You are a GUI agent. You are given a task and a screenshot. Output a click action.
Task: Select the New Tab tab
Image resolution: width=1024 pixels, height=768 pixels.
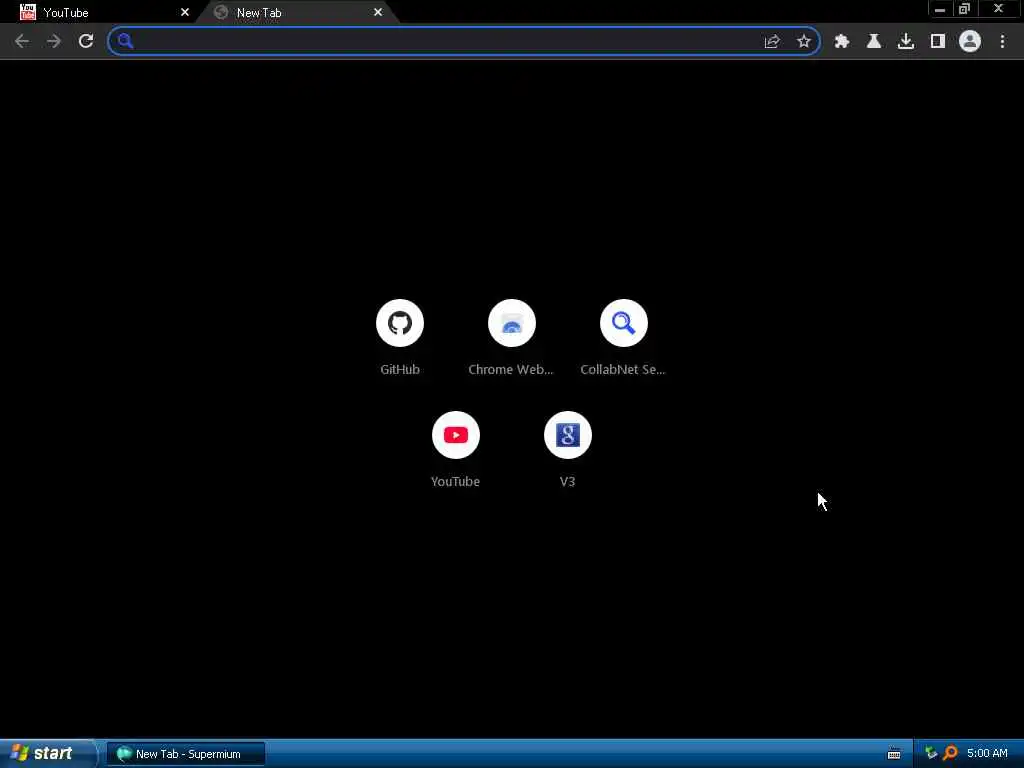click(298, 12)
